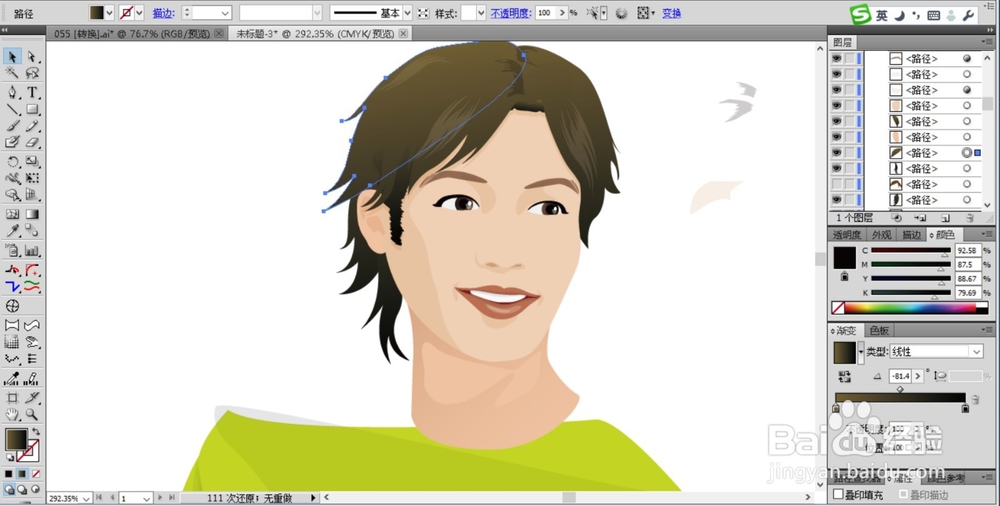Select the Zoom tool
The width and height of the screenshot is (1000, 506).
[x=32, y=414]
